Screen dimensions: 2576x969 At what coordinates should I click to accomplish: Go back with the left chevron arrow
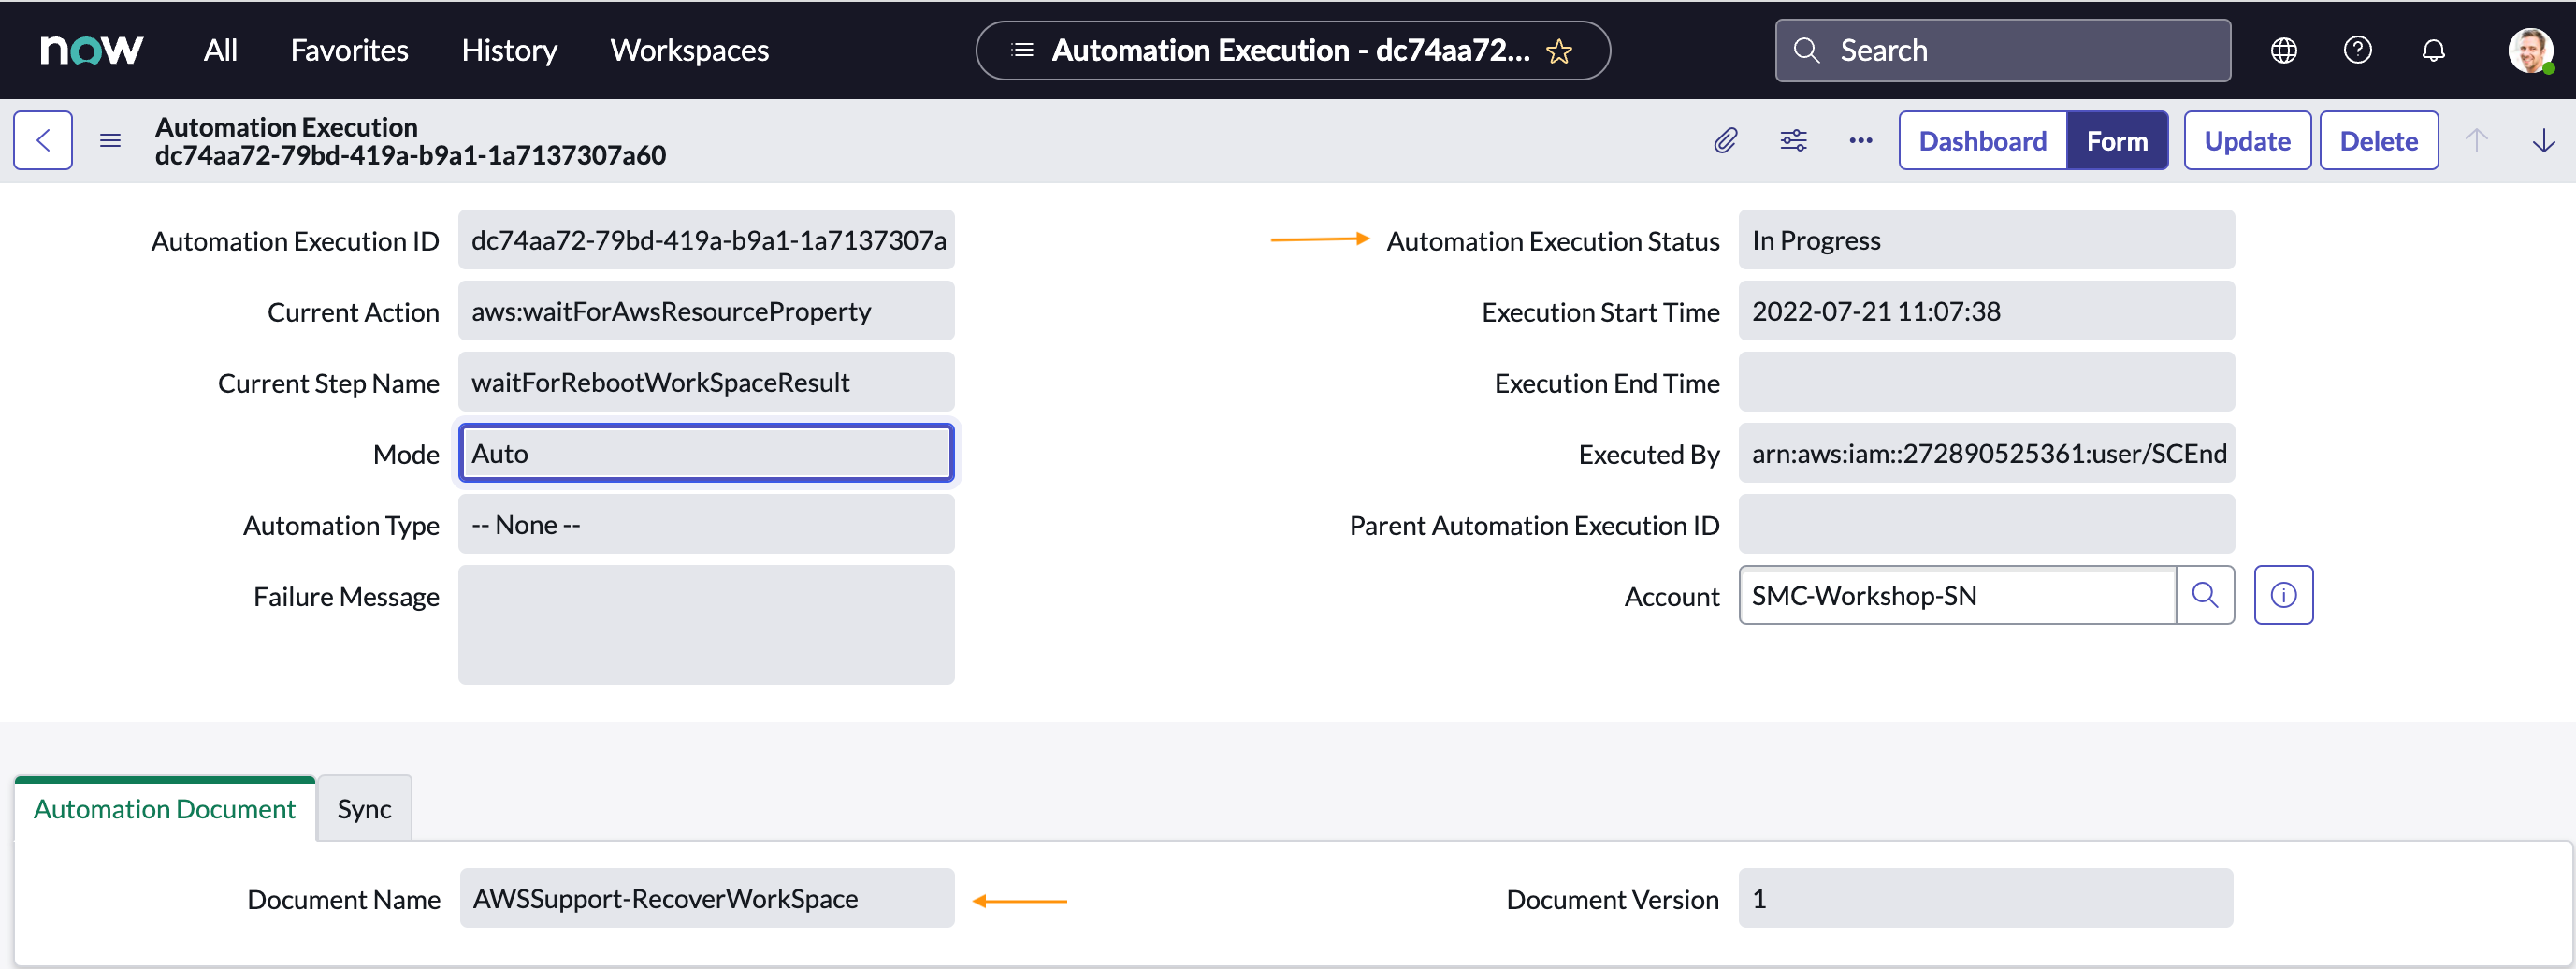43,140
